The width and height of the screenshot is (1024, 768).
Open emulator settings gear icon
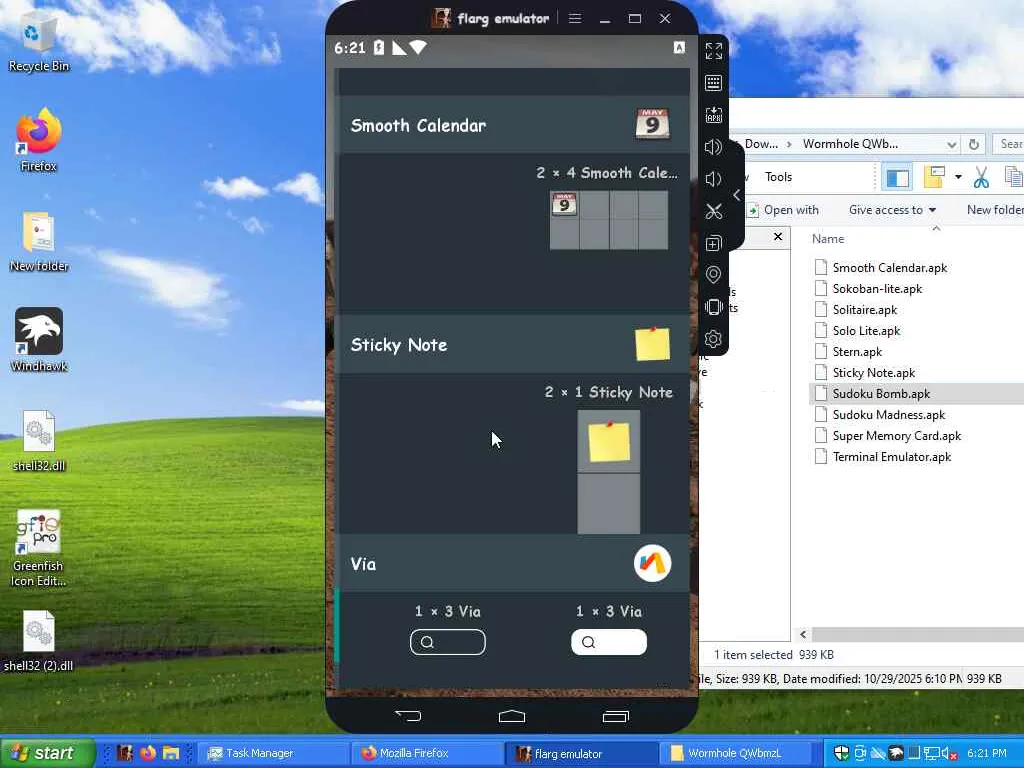click(713, 339)
